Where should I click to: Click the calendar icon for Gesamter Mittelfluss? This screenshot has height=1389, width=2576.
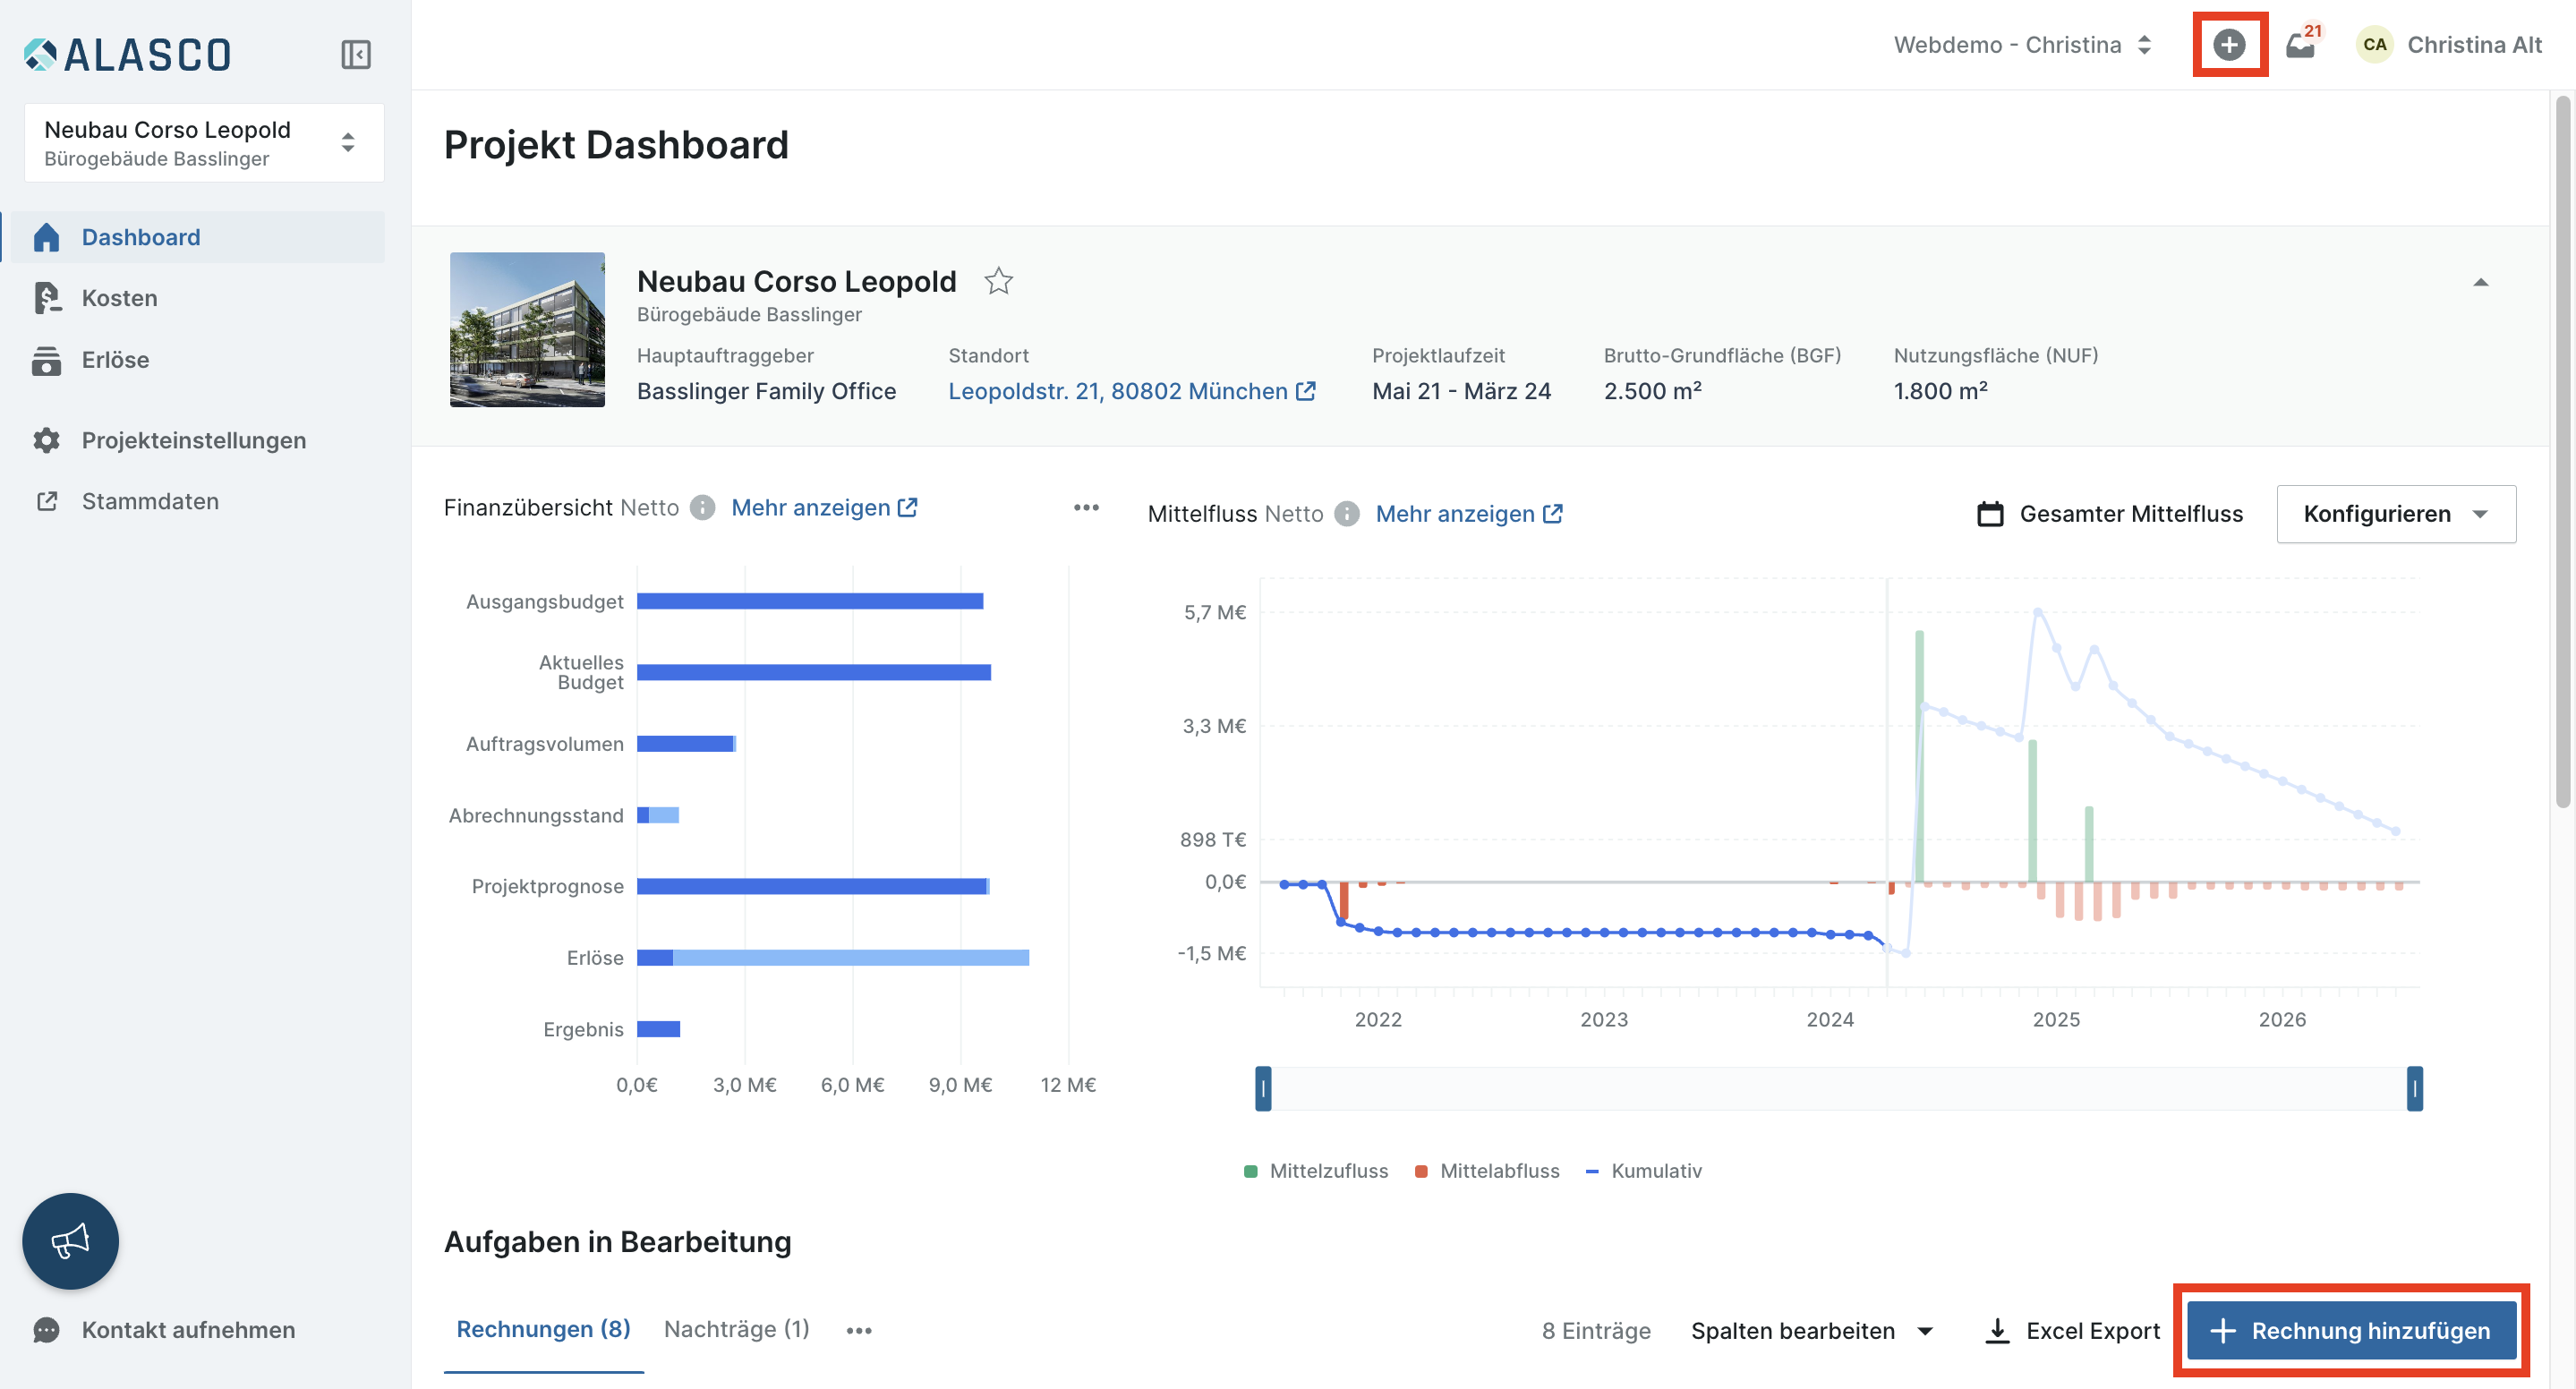[1990, 514]
